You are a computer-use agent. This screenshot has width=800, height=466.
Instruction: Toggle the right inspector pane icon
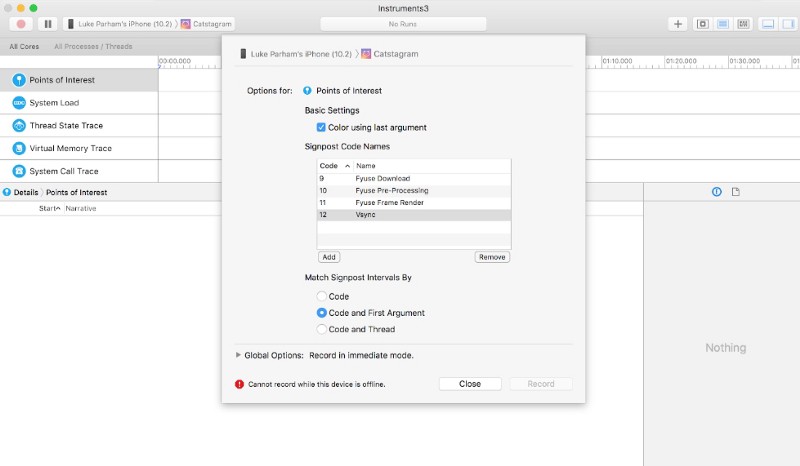[788, 24]
